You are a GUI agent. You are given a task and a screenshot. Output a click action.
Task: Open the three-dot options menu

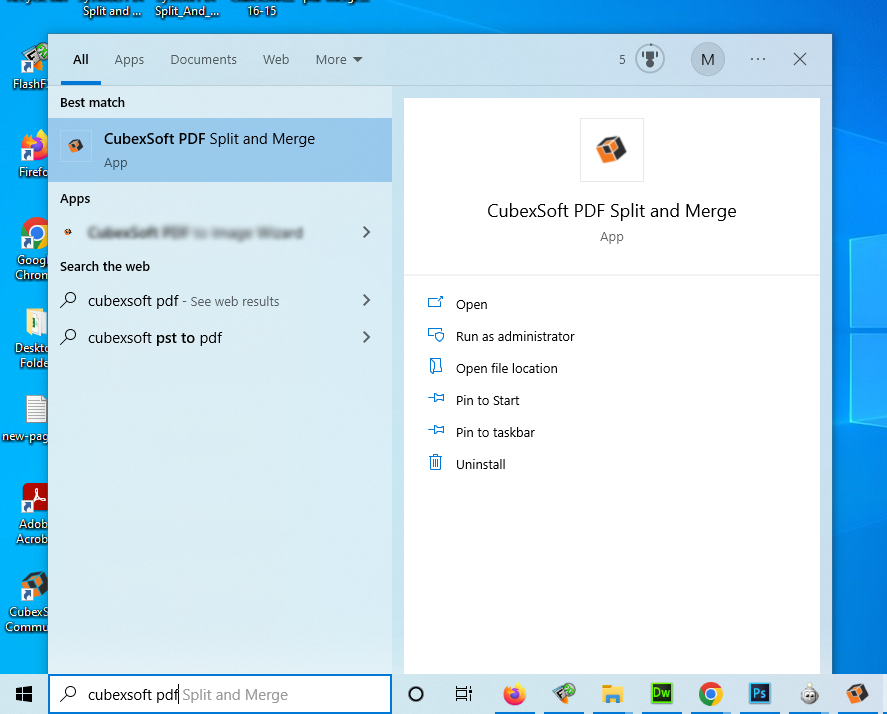pyautogui.click(x=757, y=59)
